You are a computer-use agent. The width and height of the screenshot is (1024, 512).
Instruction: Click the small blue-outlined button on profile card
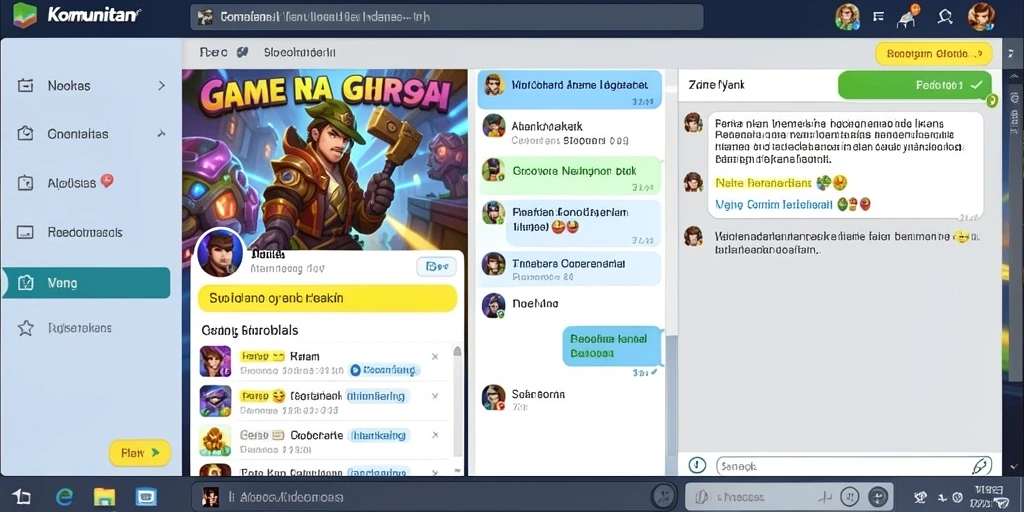pyautogui.click(x=436, y=266)
